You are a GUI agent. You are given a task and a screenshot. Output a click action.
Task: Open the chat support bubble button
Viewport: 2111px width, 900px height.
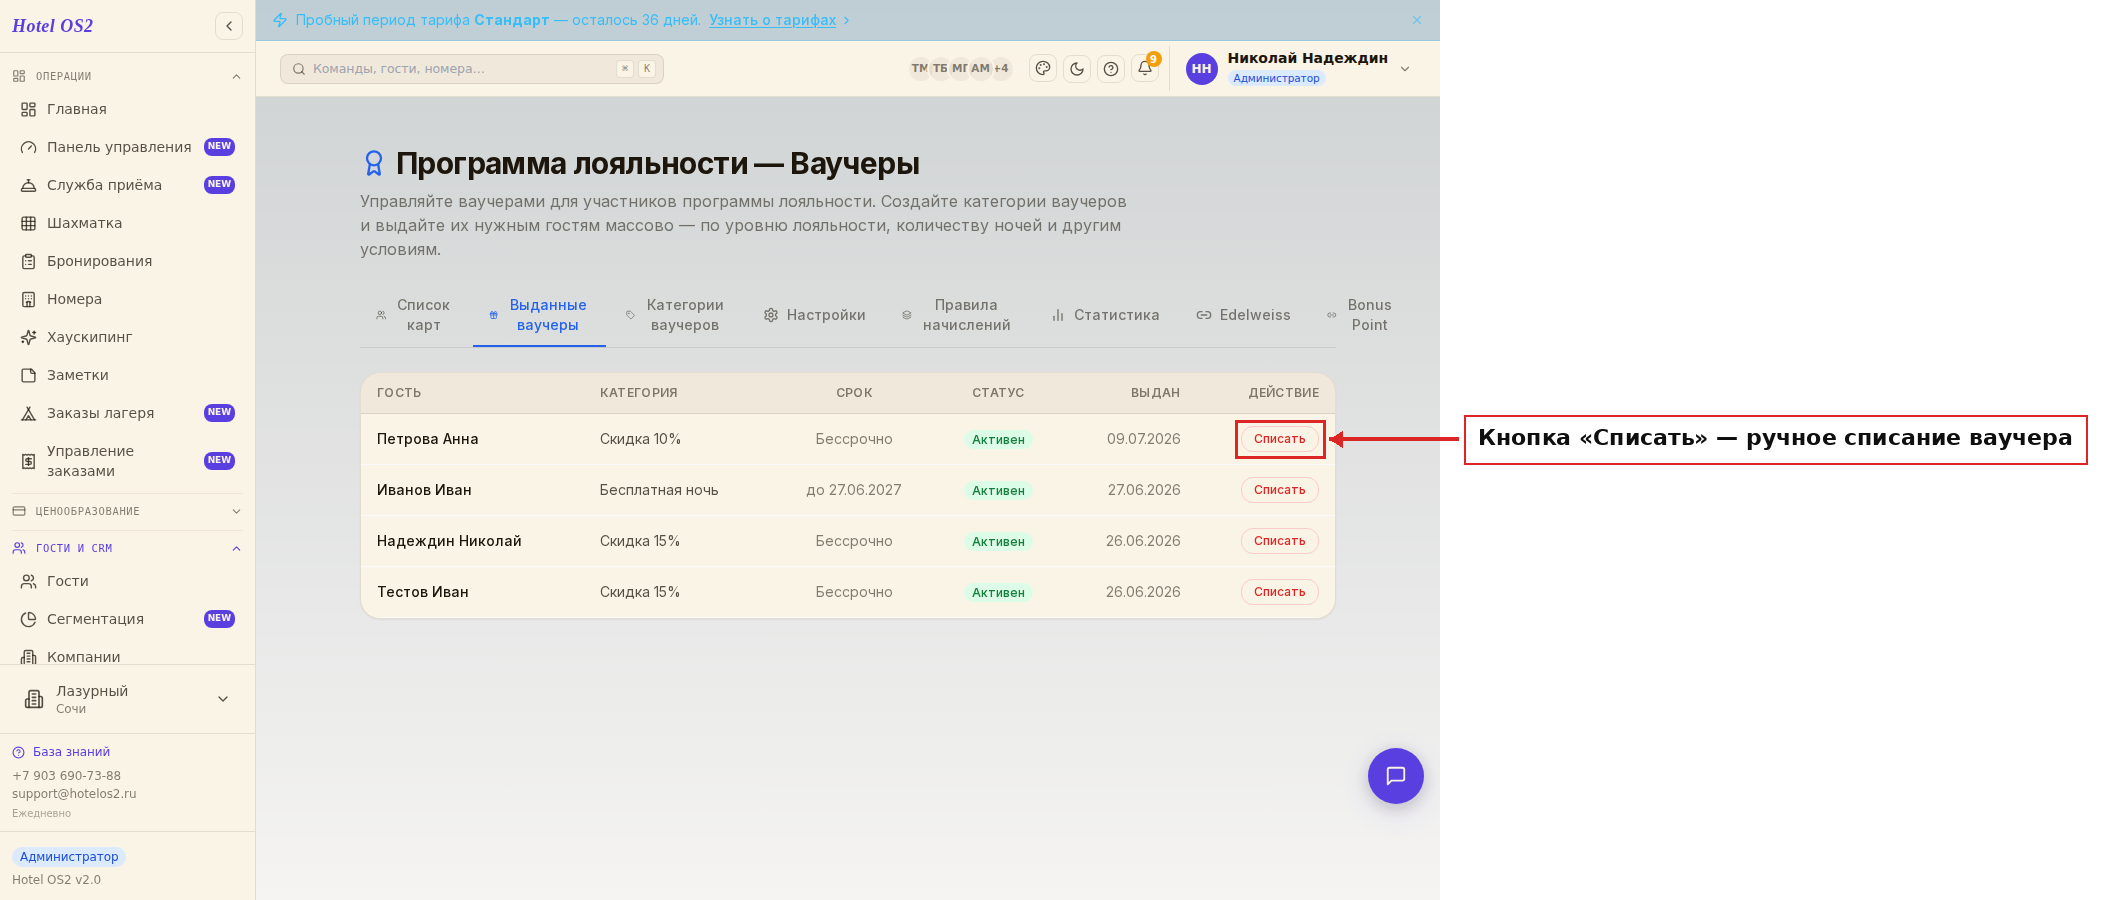point(1396,776)
